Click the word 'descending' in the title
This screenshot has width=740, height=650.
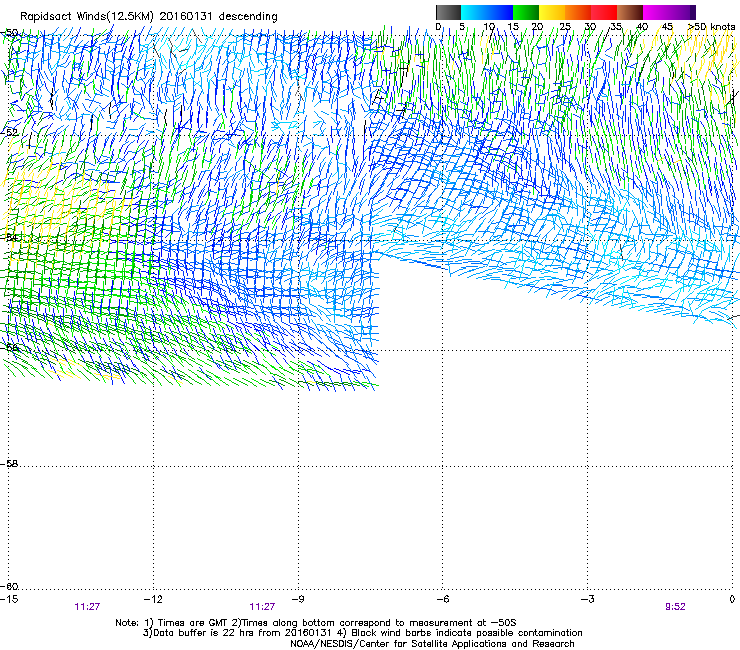[x=248, y=16]
